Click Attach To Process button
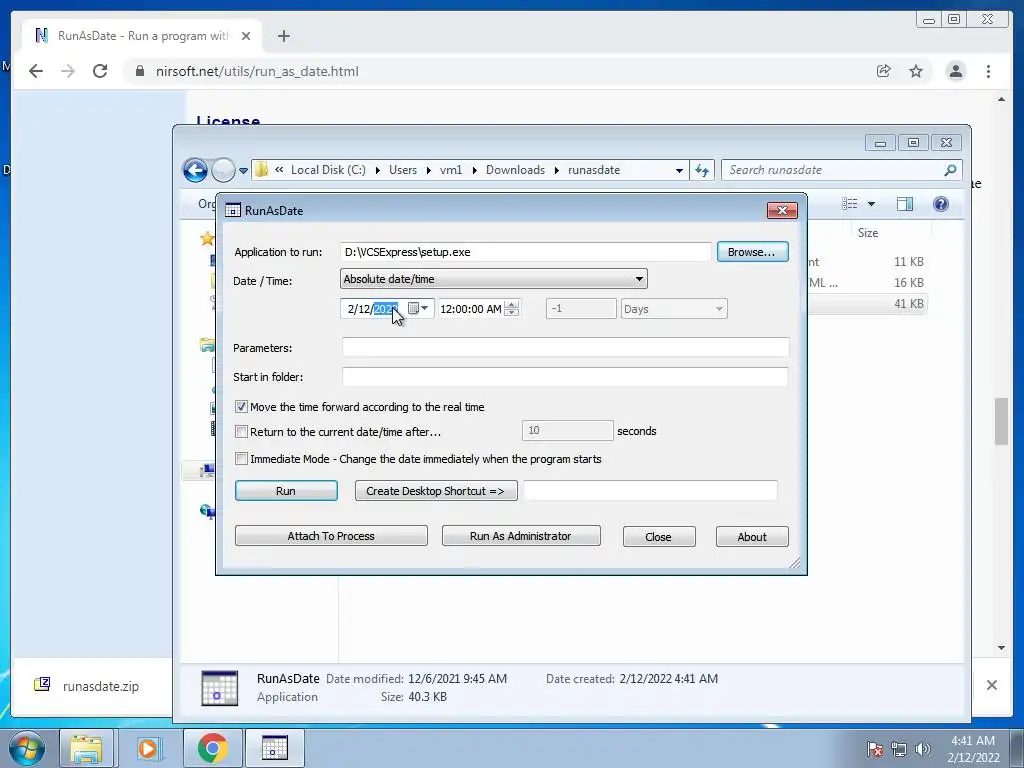 pyautogui.click(x=331, y=536)
